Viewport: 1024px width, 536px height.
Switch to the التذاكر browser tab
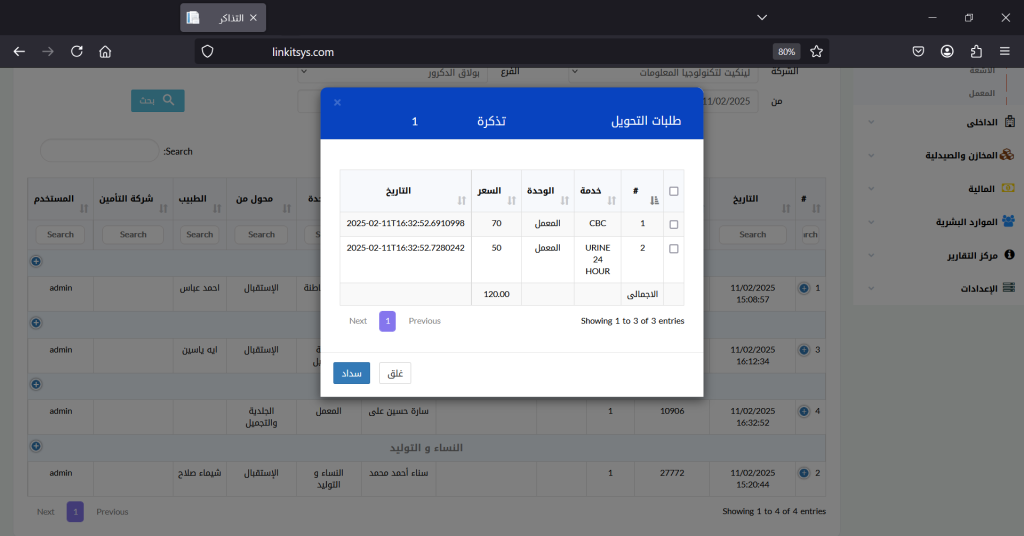coord(222,18)
